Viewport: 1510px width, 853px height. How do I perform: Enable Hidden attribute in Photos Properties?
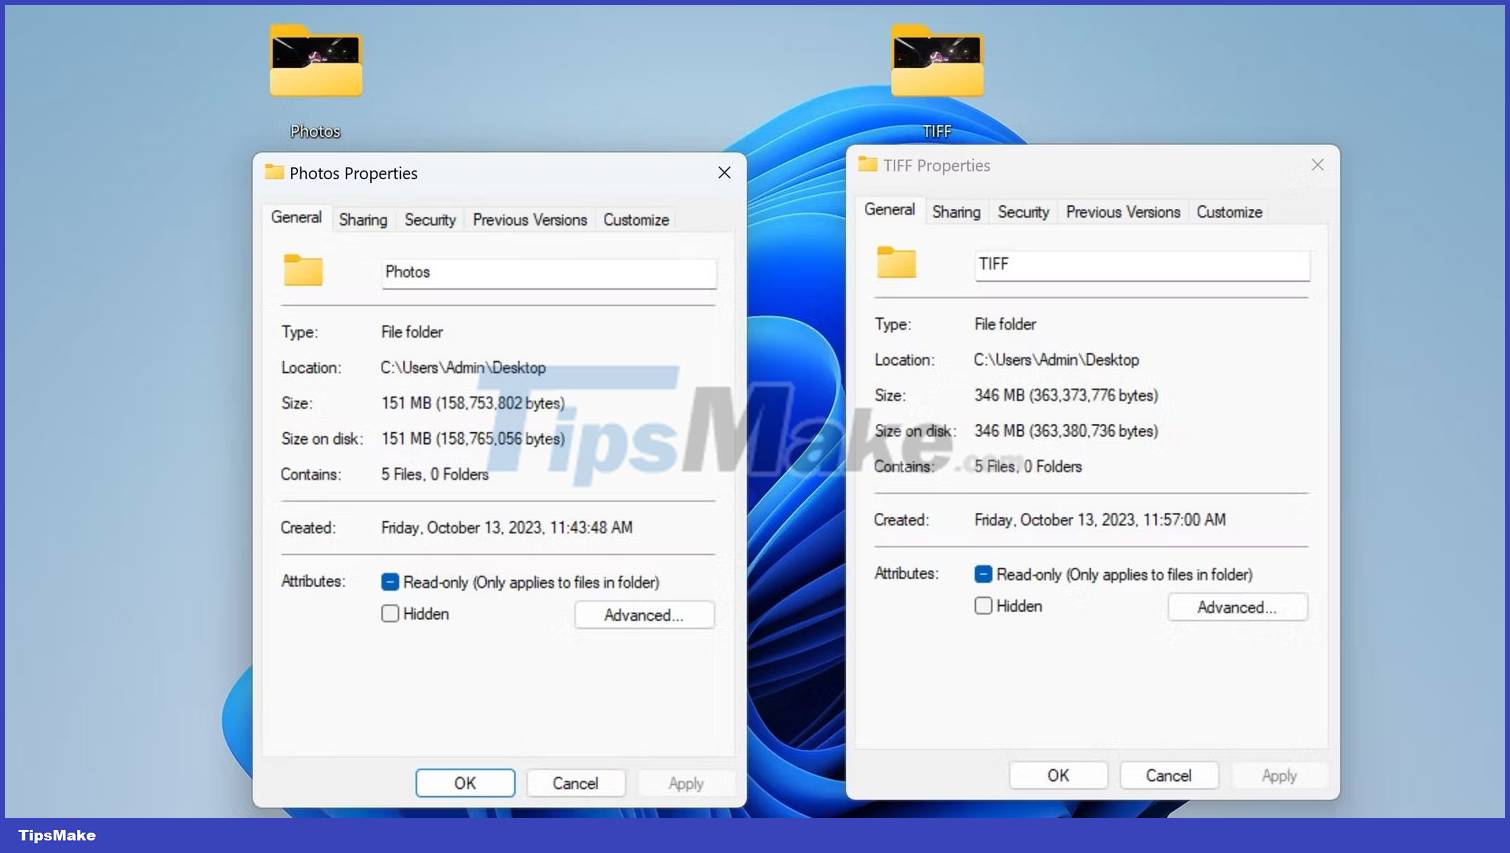[390, 614]
